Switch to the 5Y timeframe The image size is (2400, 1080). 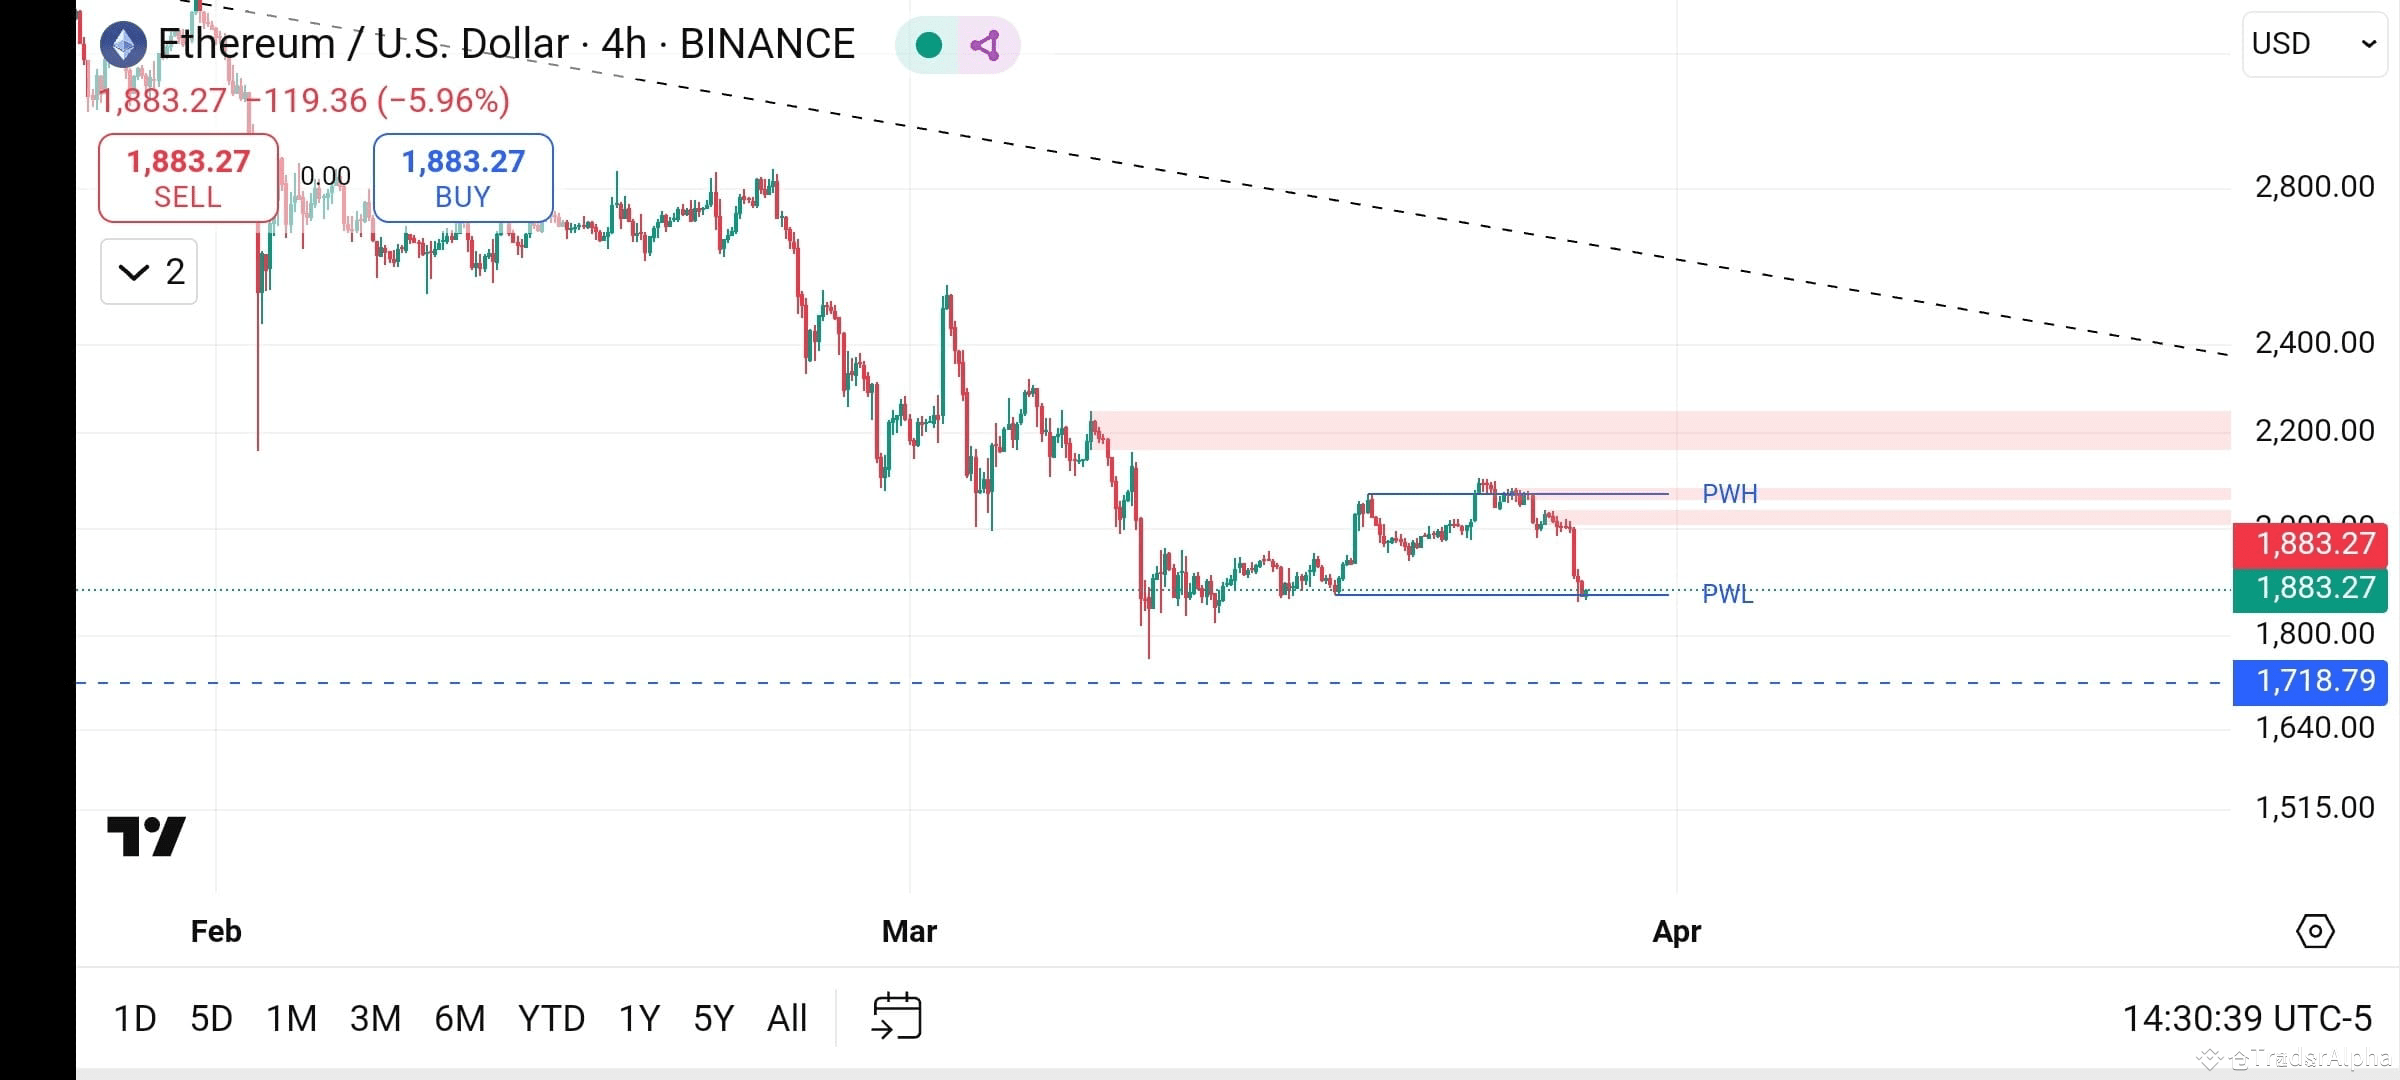(x=713, y=1017)
